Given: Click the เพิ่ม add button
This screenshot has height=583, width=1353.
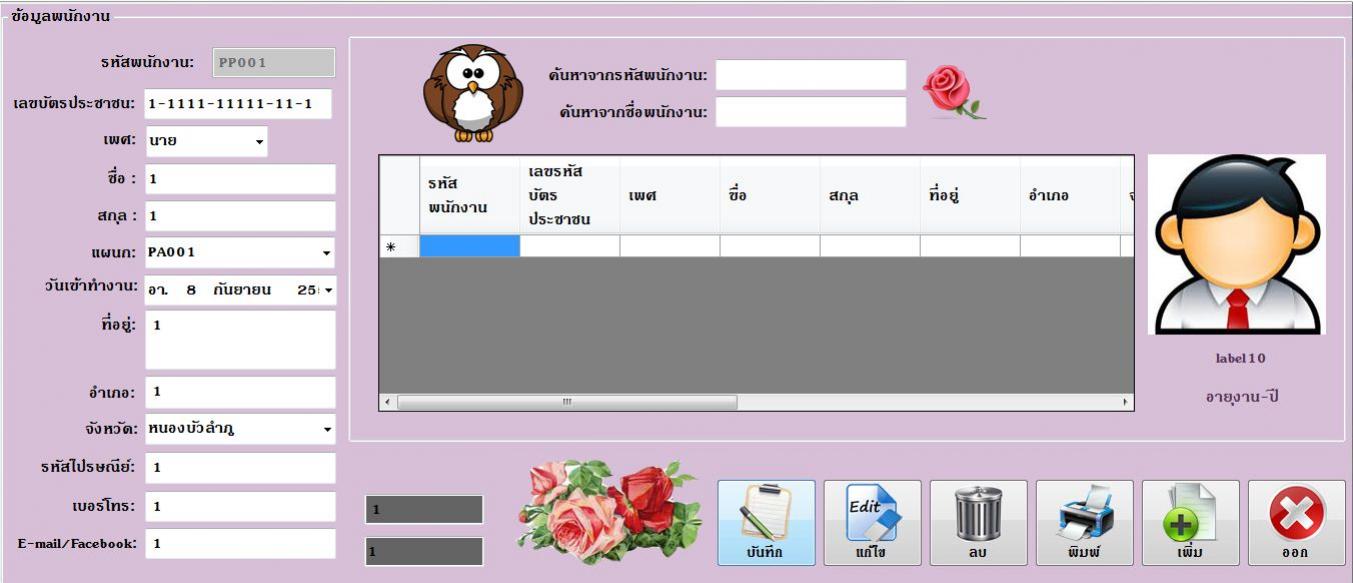Looking at the screenshot, I should click(x=1190, y=523).
